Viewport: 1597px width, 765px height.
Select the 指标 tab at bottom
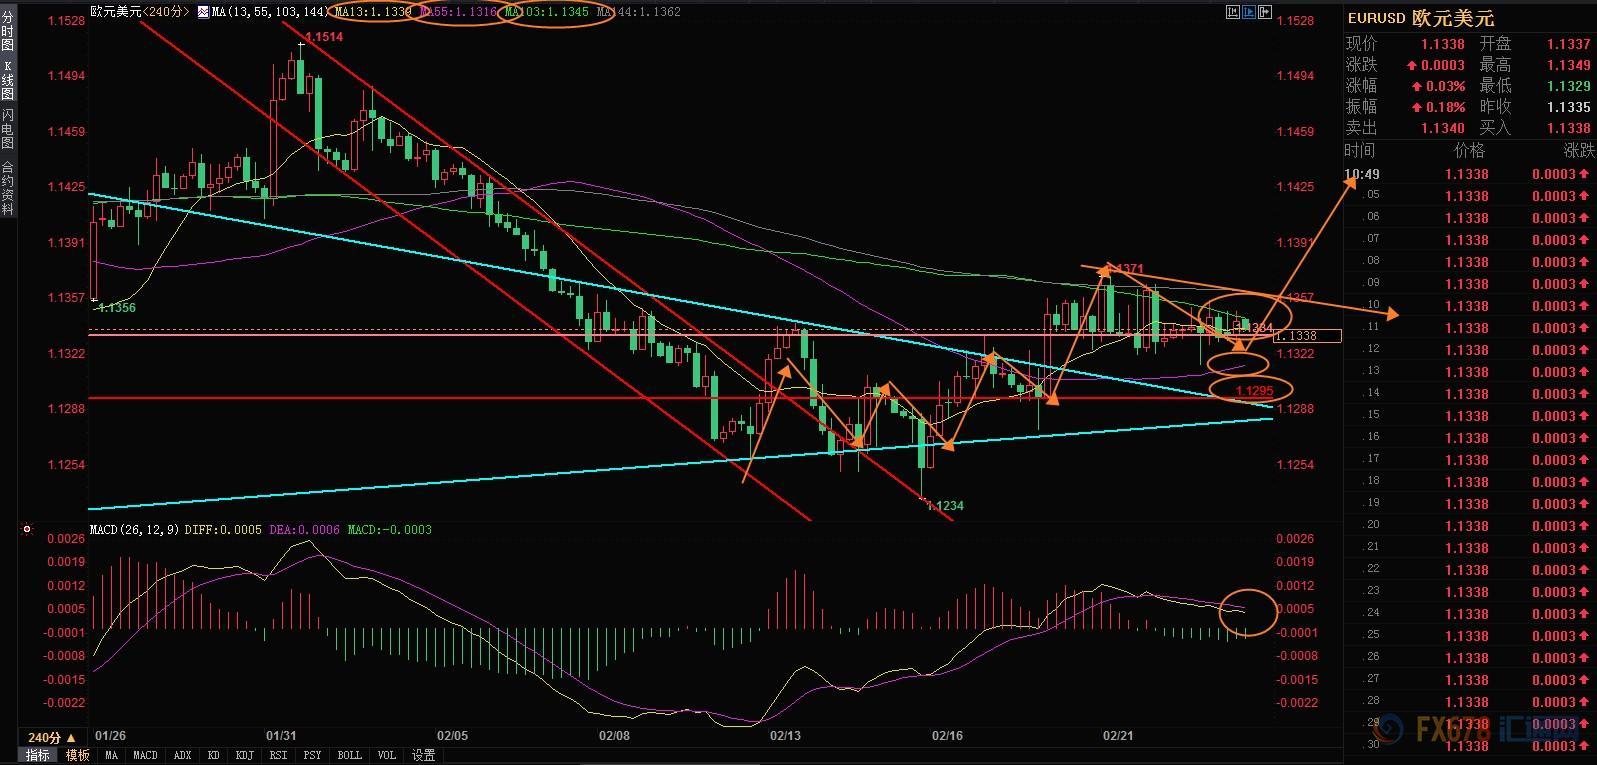click(x=38, y=755)
